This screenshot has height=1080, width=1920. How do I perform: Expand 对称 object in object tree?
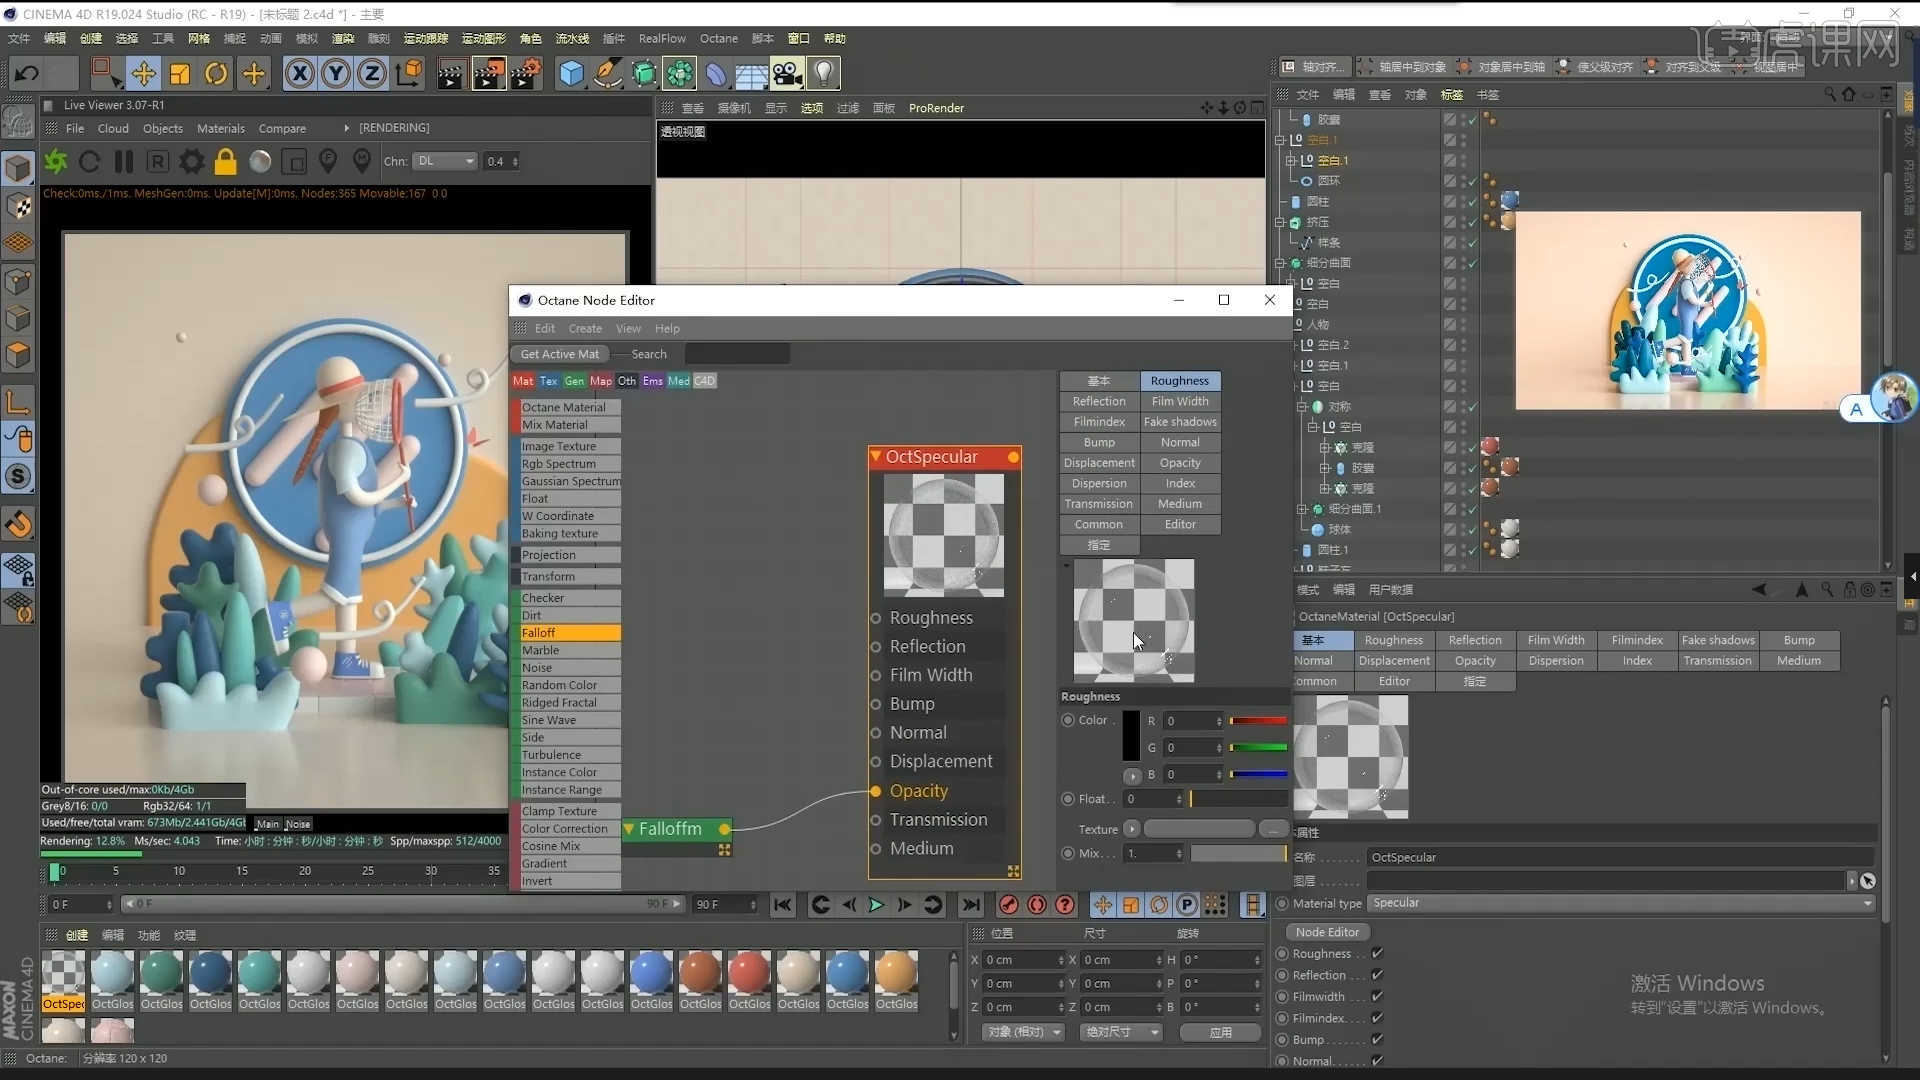pos(1302,407)
